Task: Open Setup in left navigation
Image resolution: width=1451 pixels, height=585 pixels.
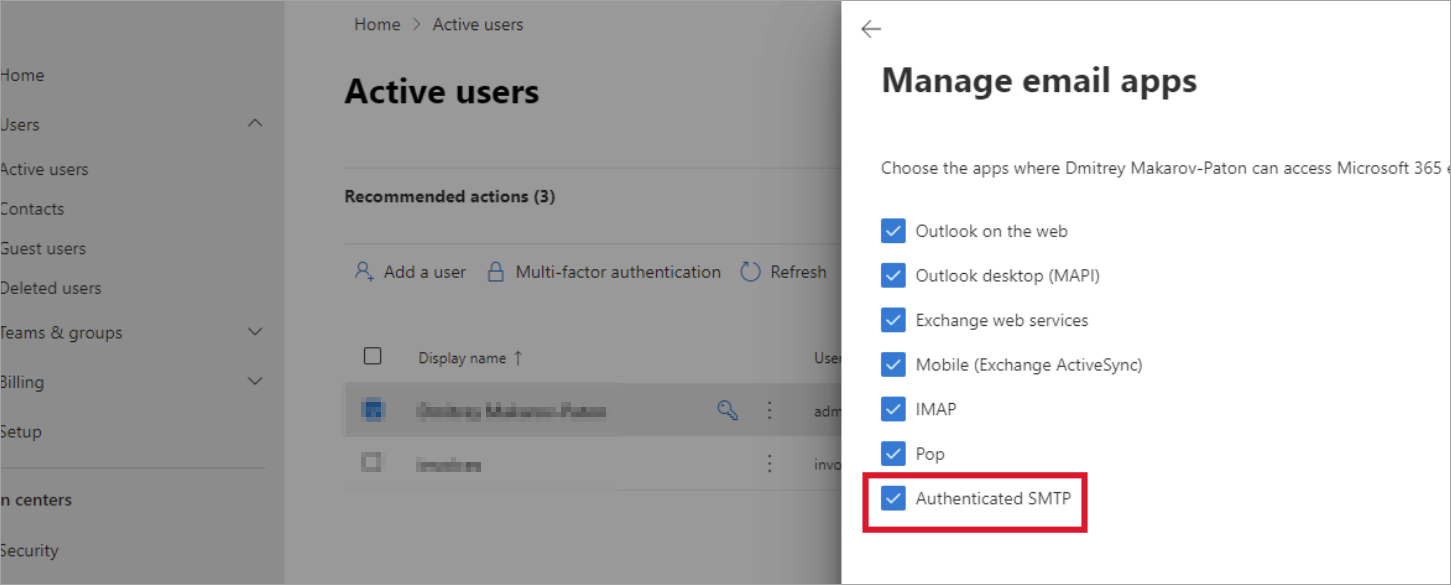Action: point(21,432)
